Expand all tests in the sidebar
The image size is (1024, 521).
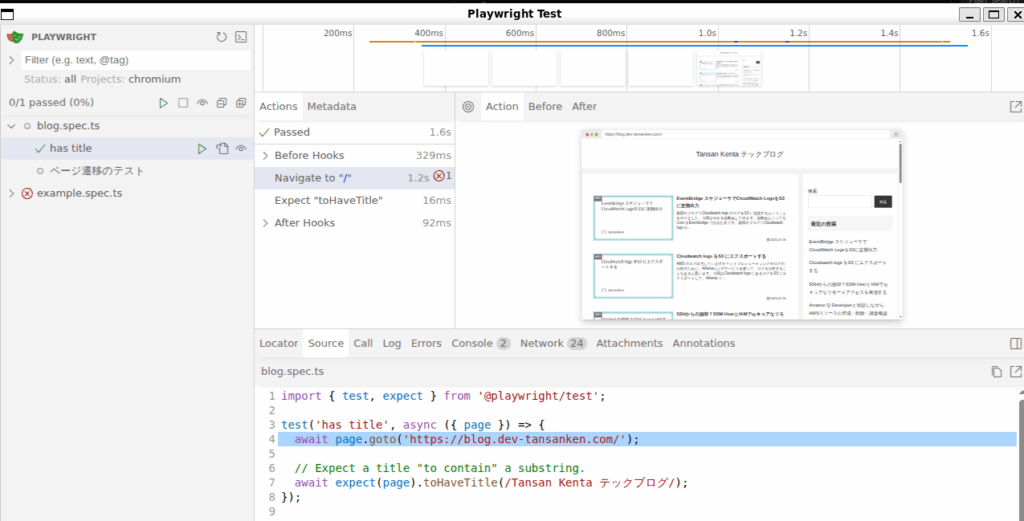pos(241,103)
